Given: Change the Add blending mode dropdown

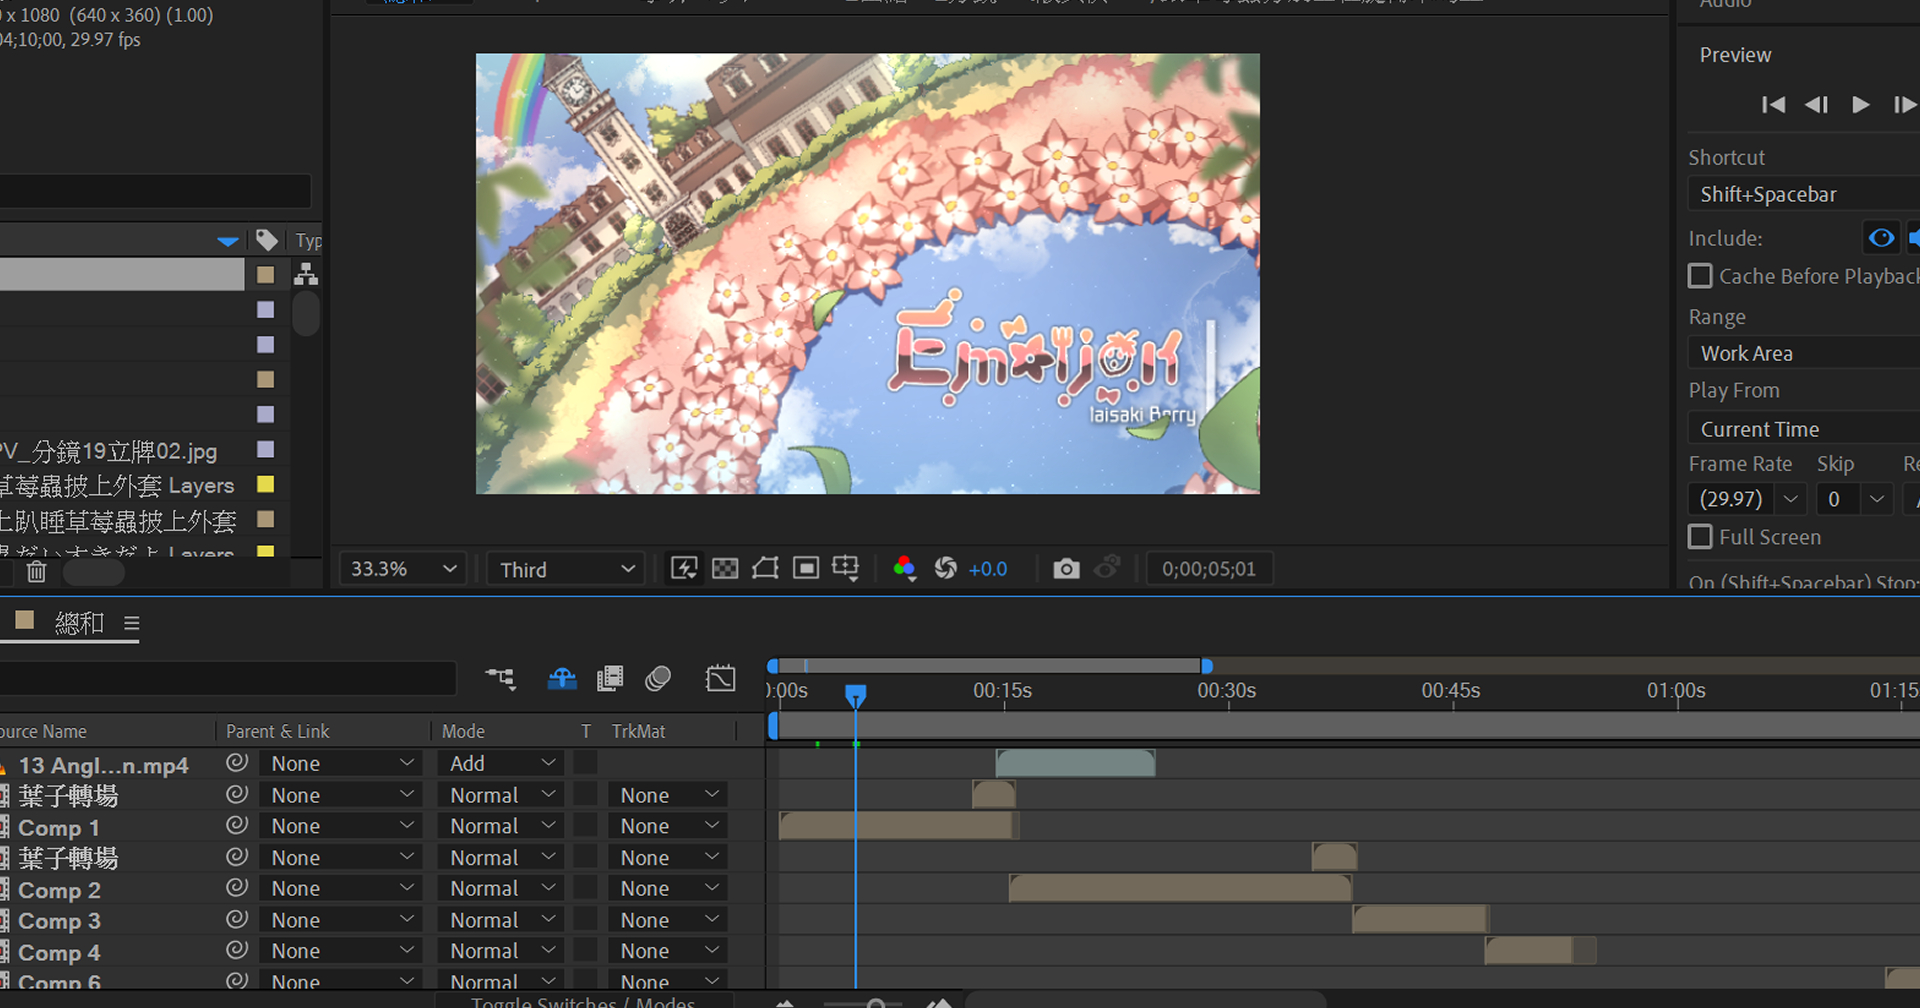Looking at the screenshot, I should coord(501,764).
